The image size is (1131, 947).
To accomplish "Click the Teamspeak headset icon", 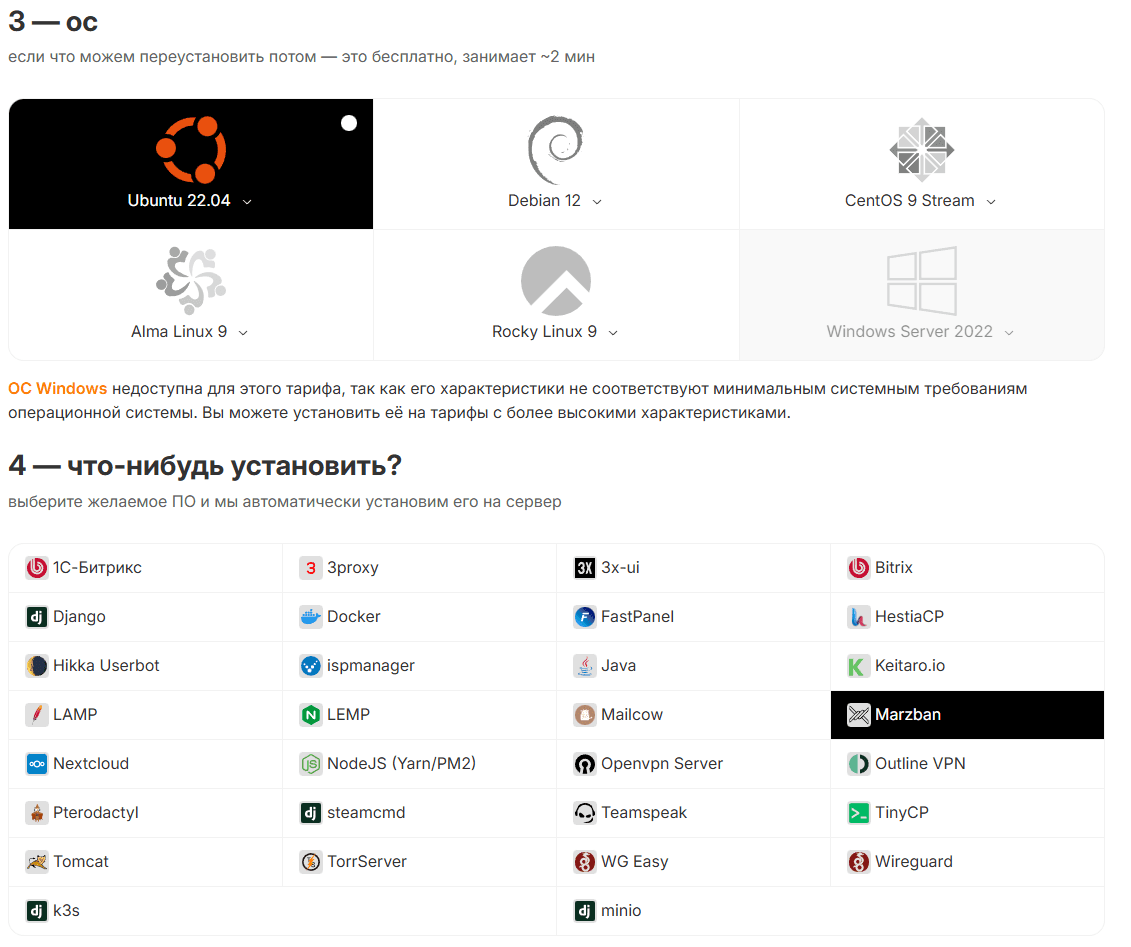I will click(585, 813).
